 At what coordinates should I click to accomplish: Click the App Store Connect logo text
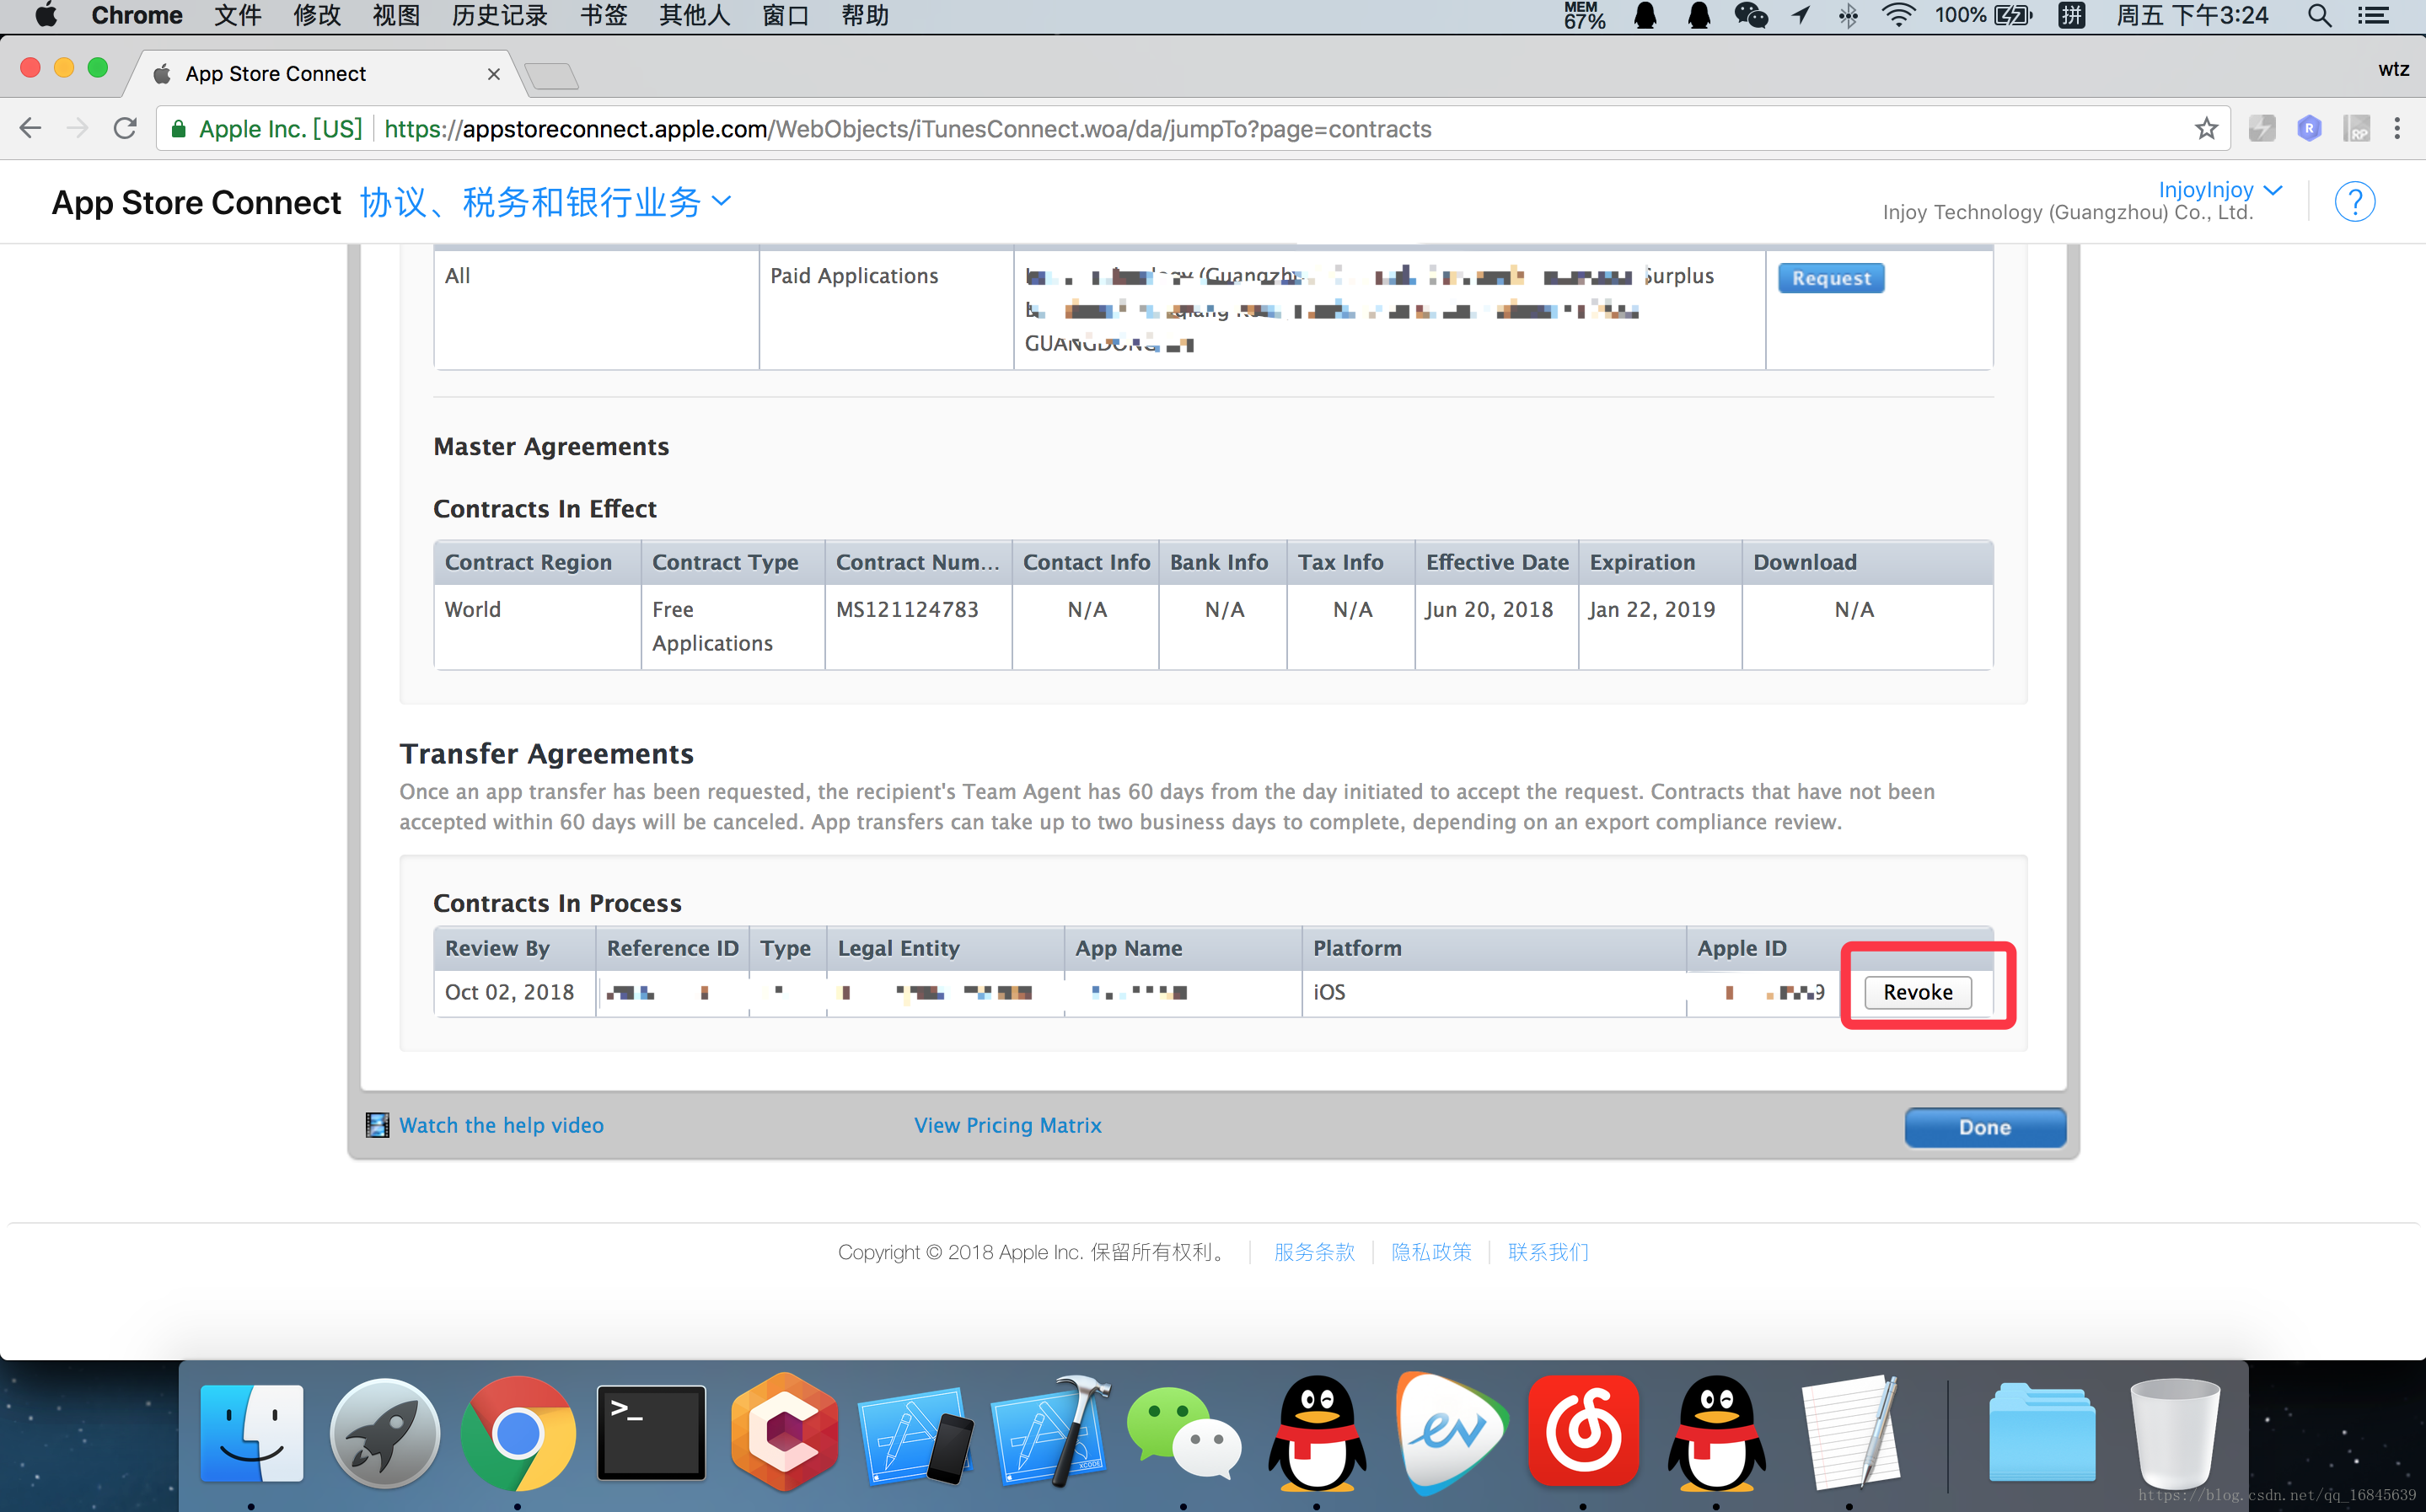click(196, 202)
